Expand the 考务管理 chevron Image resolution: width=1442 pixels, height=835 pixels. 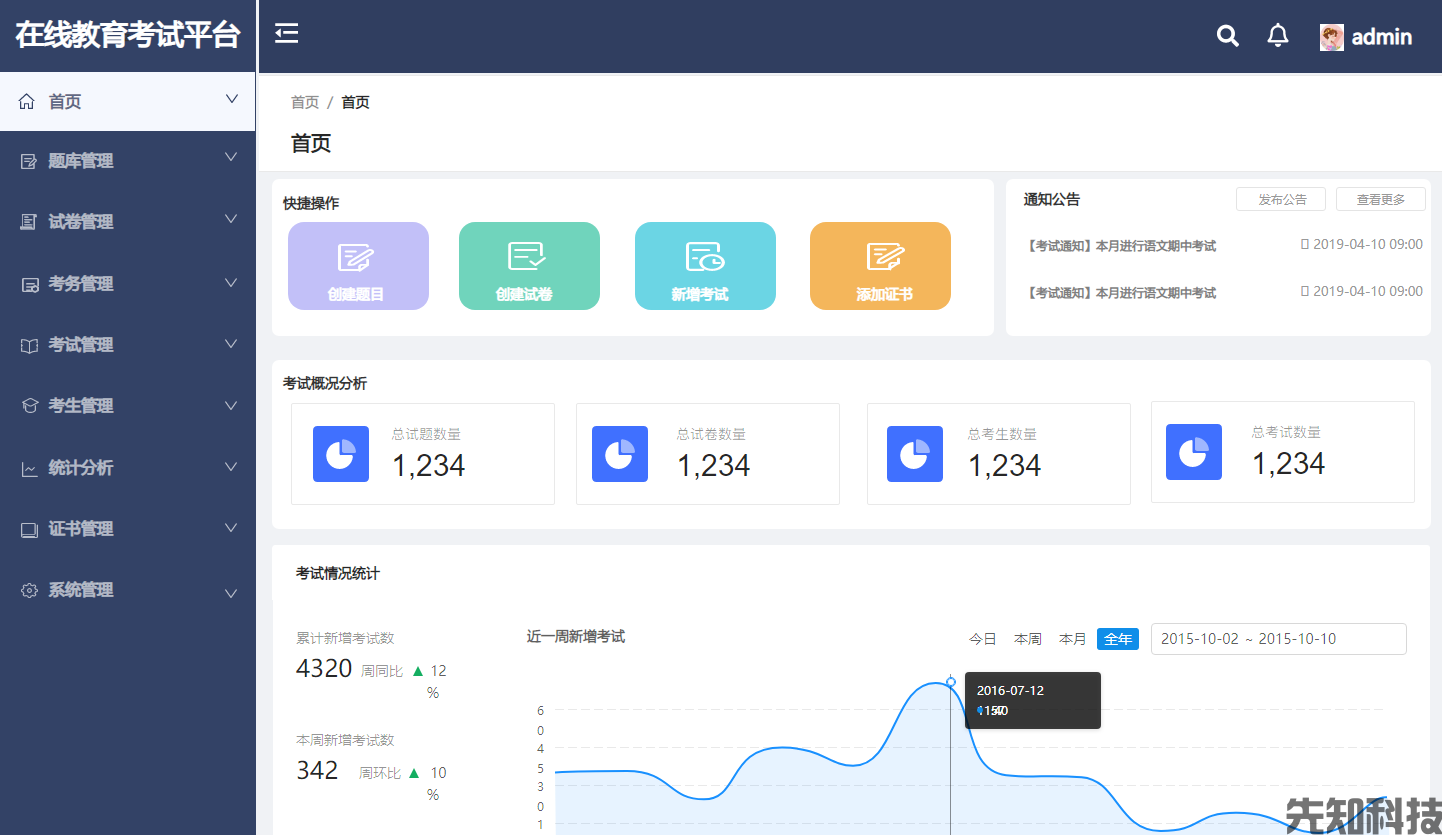231,282
